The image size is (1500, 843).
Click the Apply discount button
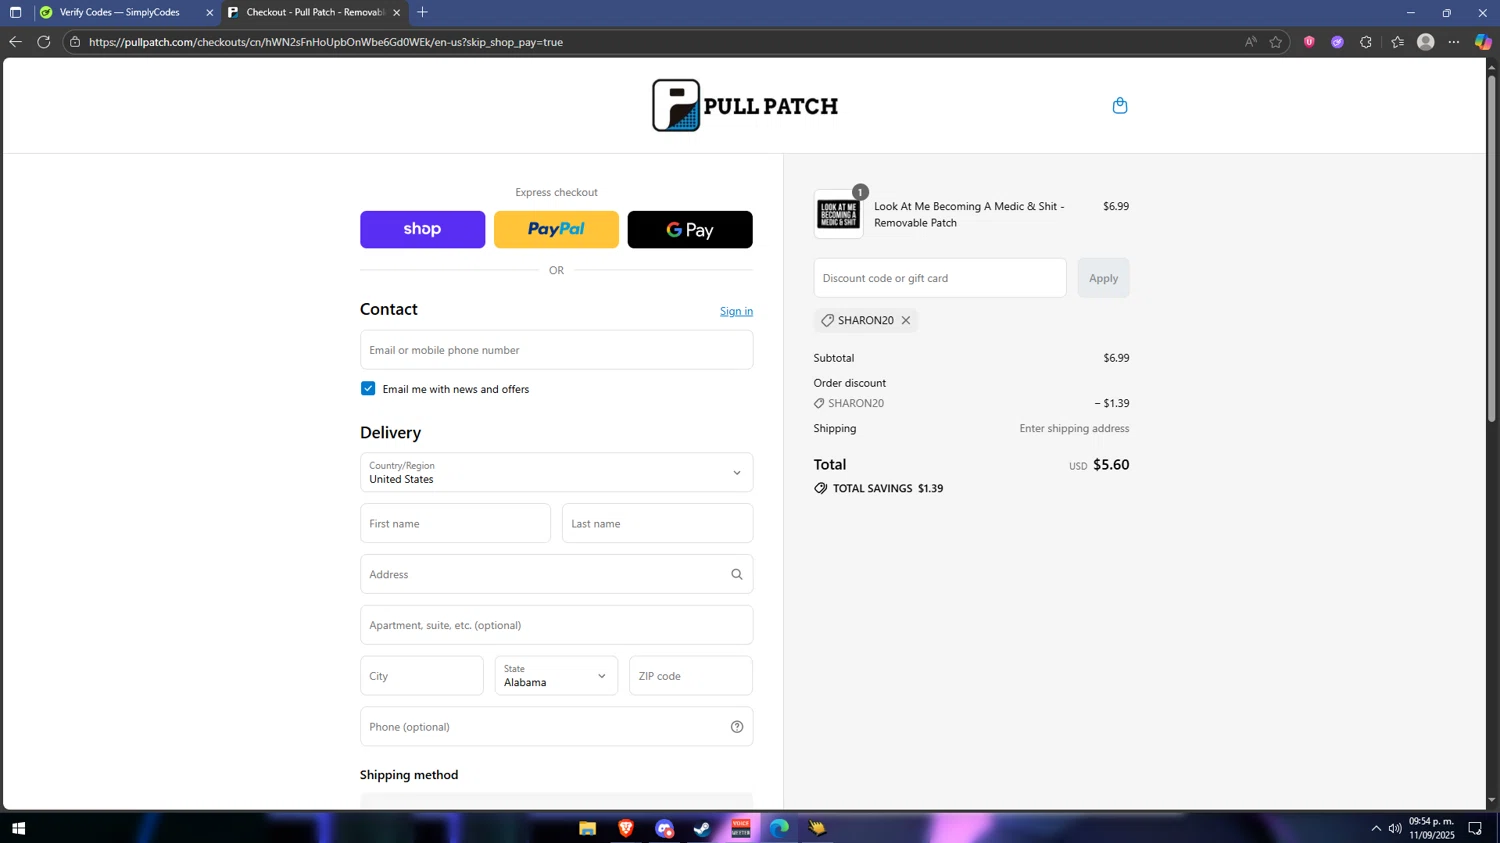click(x=1103, y=278)
